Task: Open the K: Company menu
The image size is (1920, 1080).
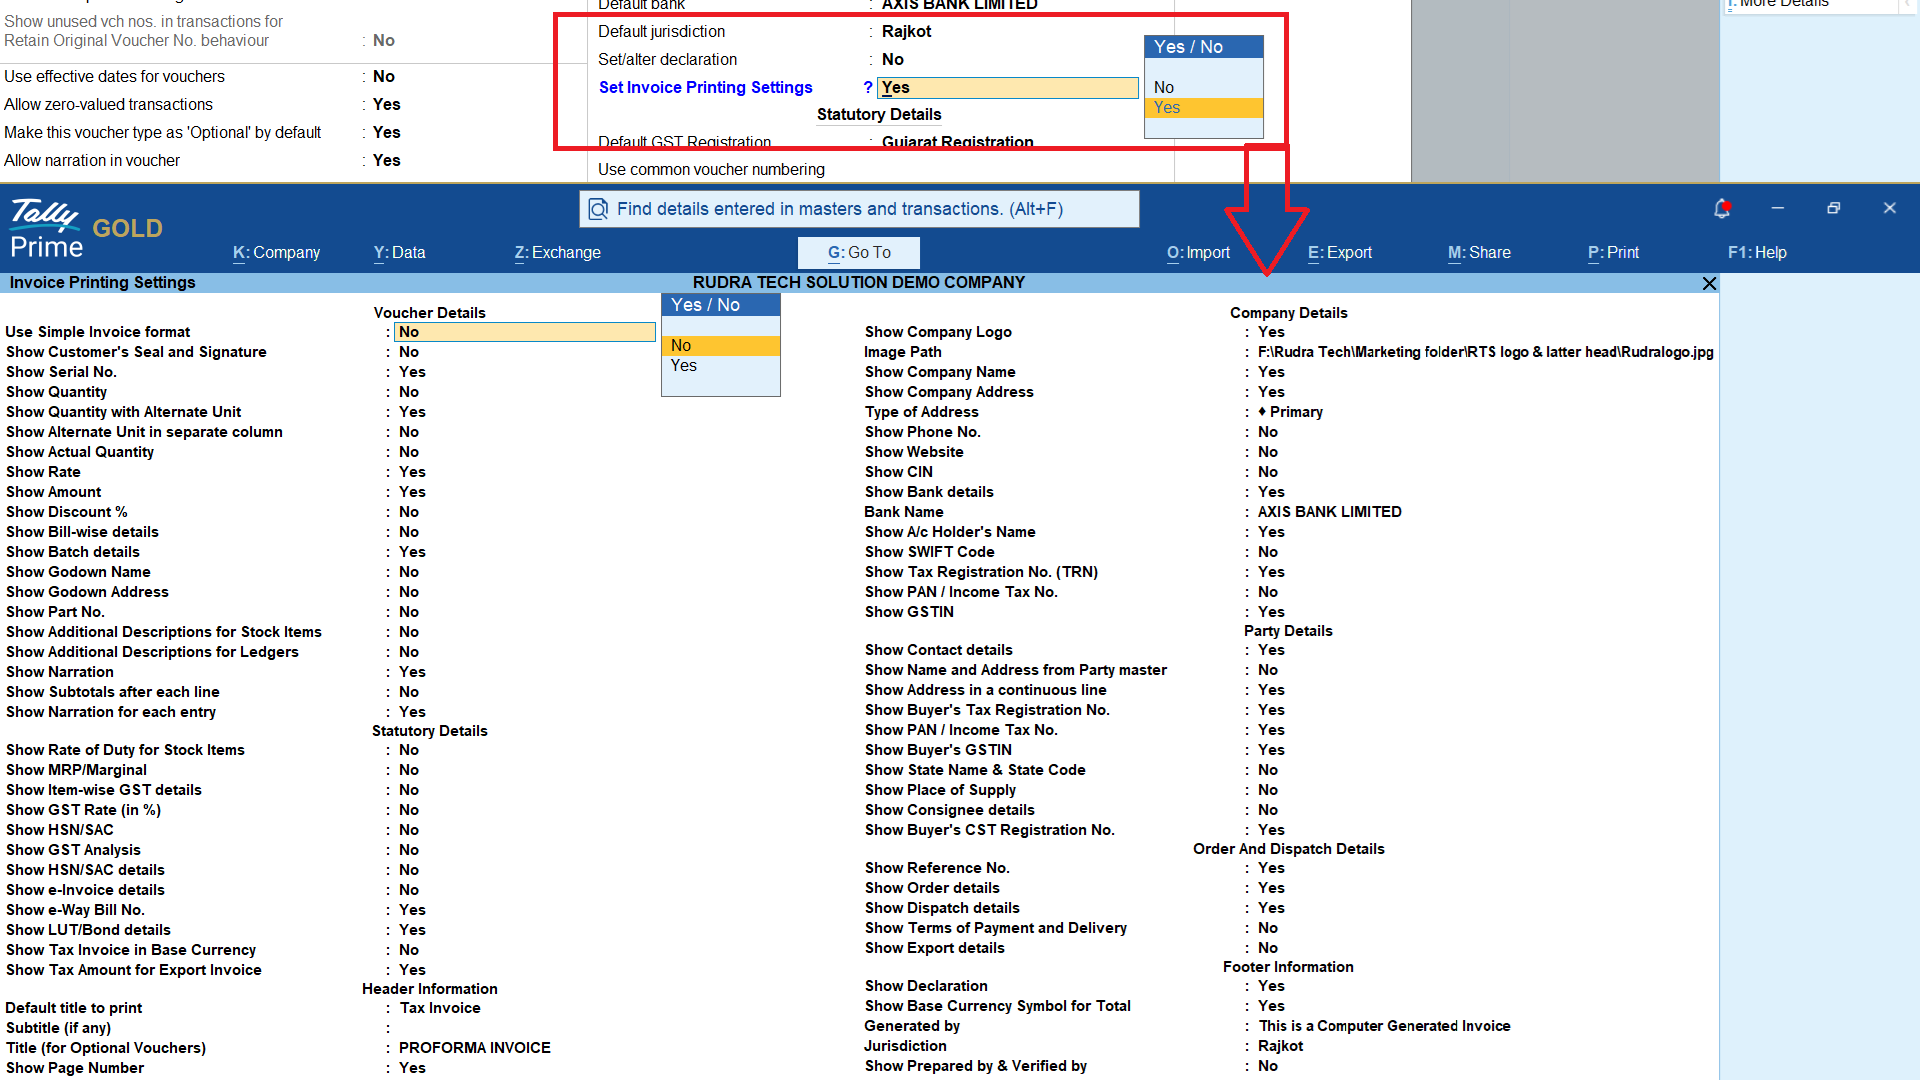Action: click(x=276, y=253)
